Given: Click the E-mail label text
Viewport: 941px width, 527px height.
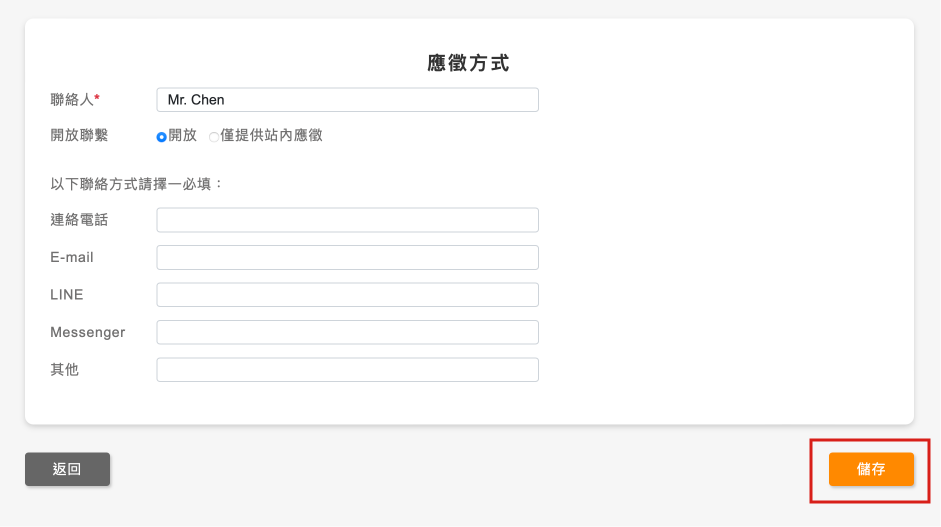Looking at the screenshot, I should pos(72,257).
